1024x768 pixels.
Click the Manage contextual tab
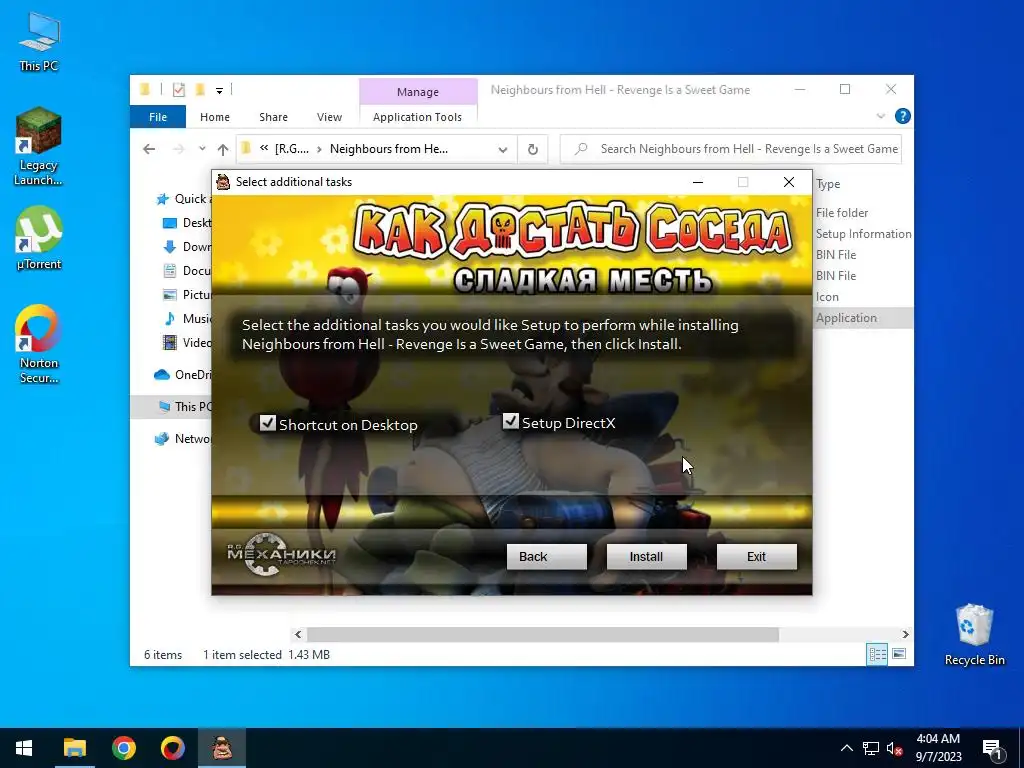pyautogui.click(x=418, y=92)
